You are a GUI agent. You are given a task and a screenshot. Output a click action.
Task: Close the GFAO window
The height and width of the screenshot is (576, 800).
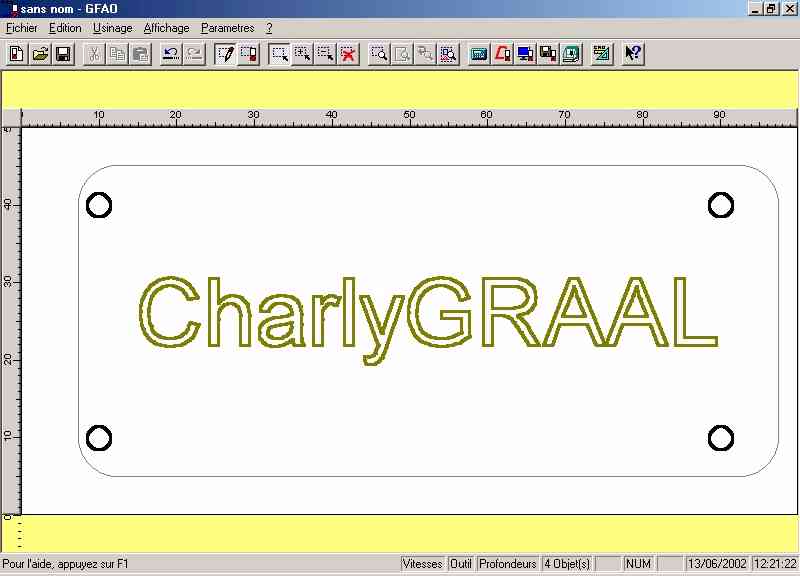(789, 9)
